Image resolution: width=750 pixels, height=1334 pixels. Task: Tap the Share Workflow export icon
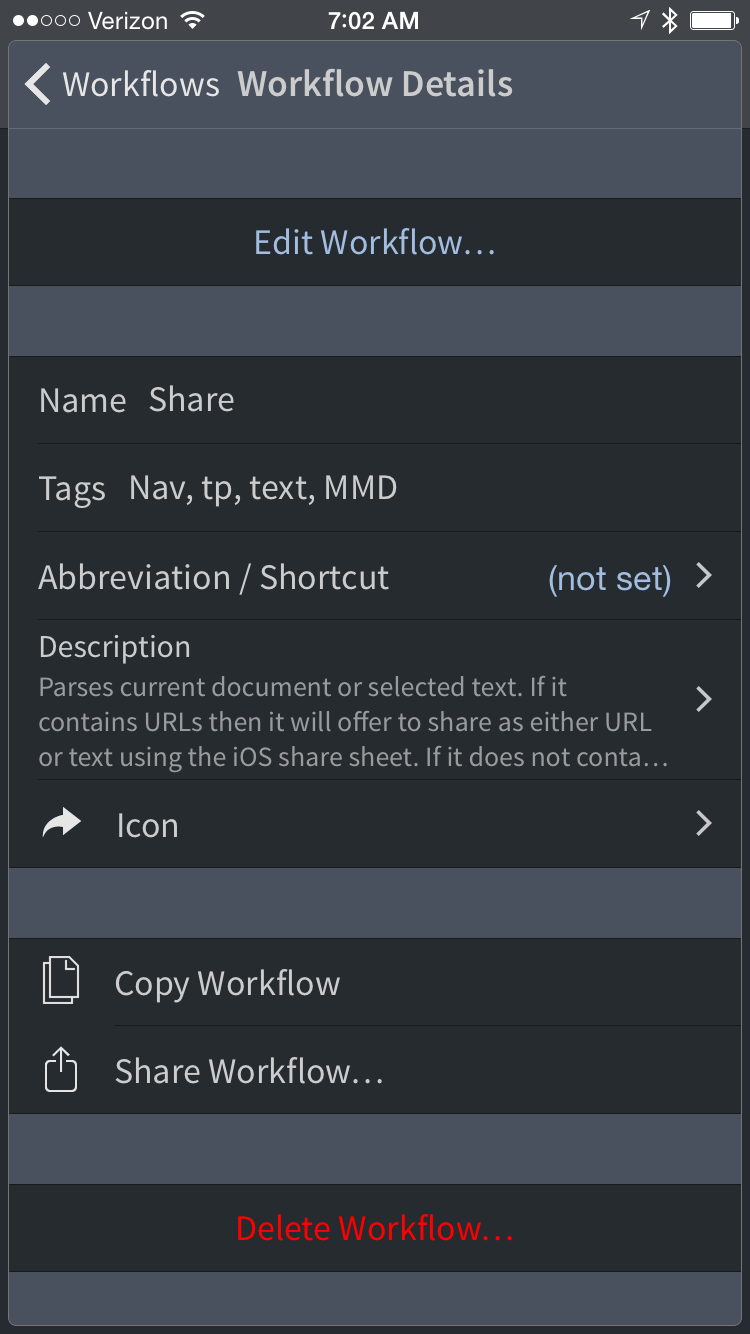point(61,1068)
